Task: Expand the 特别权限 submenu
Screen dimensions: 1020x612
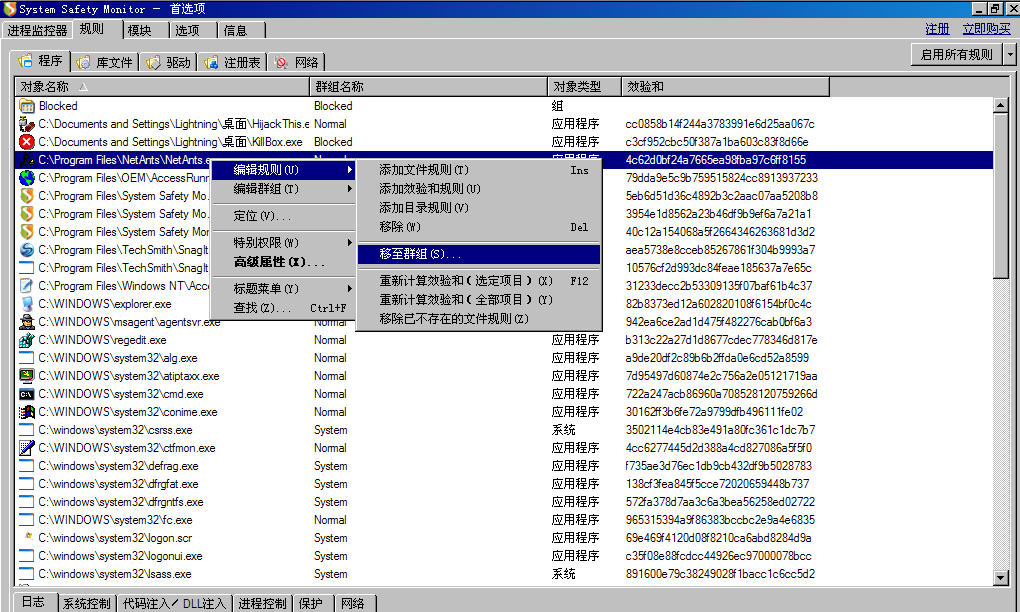Action: [284, 243]
